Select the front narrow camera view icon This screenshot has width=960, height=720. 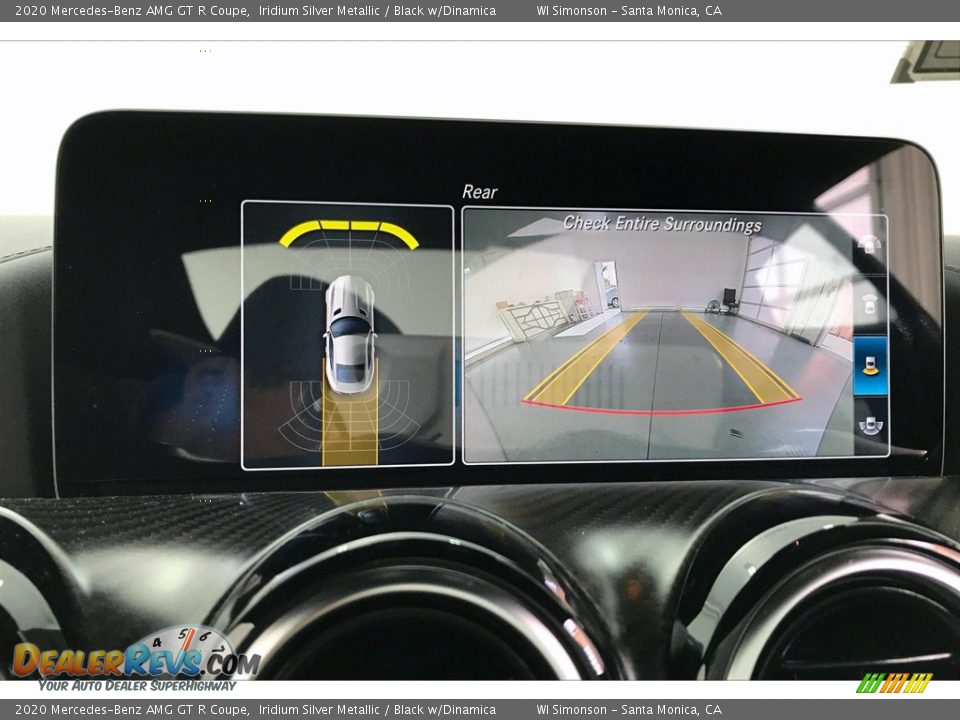tap(870, 304)
